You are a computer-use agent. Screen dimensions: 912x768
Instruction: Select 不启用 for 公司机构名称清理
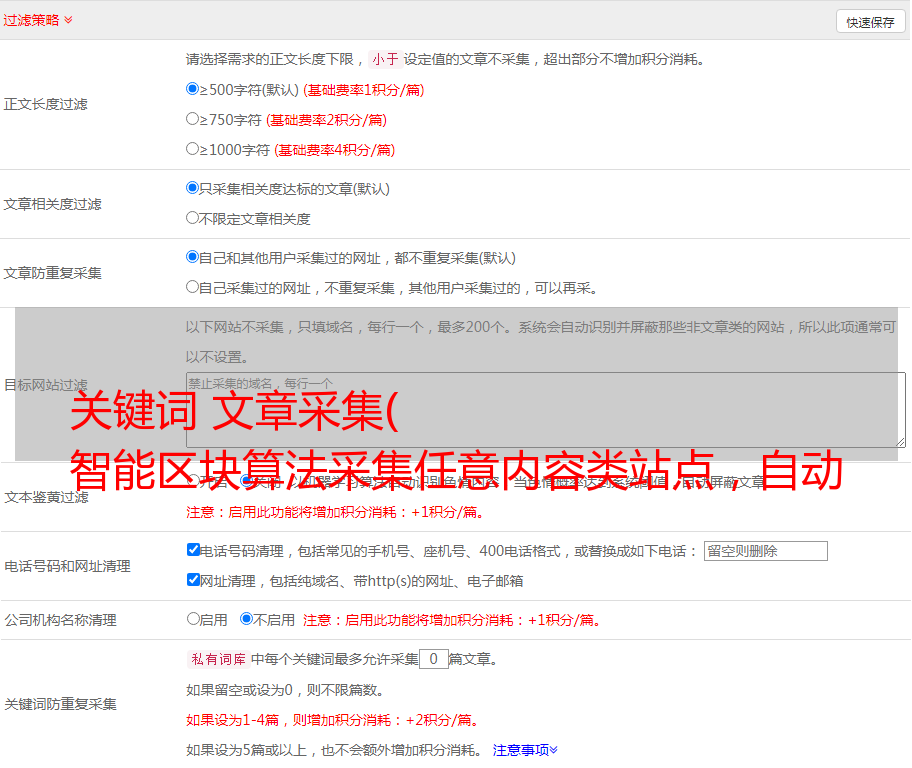point(247,619)
